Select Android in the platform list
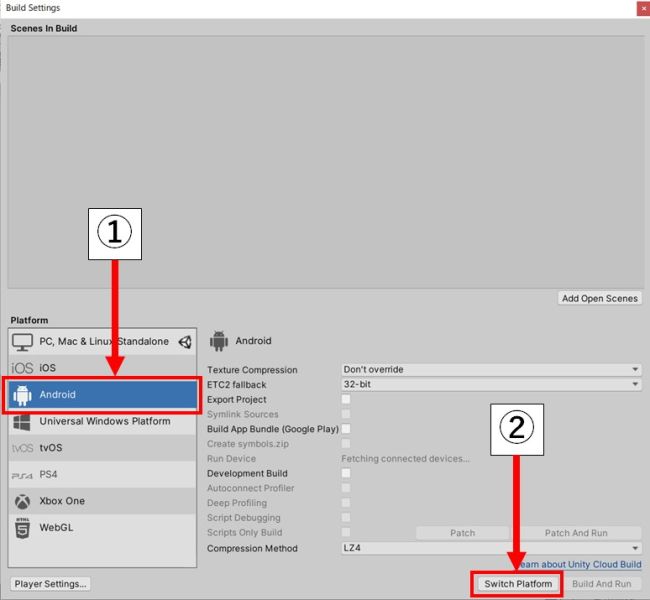The image size is (650, 600). (102, 395)
